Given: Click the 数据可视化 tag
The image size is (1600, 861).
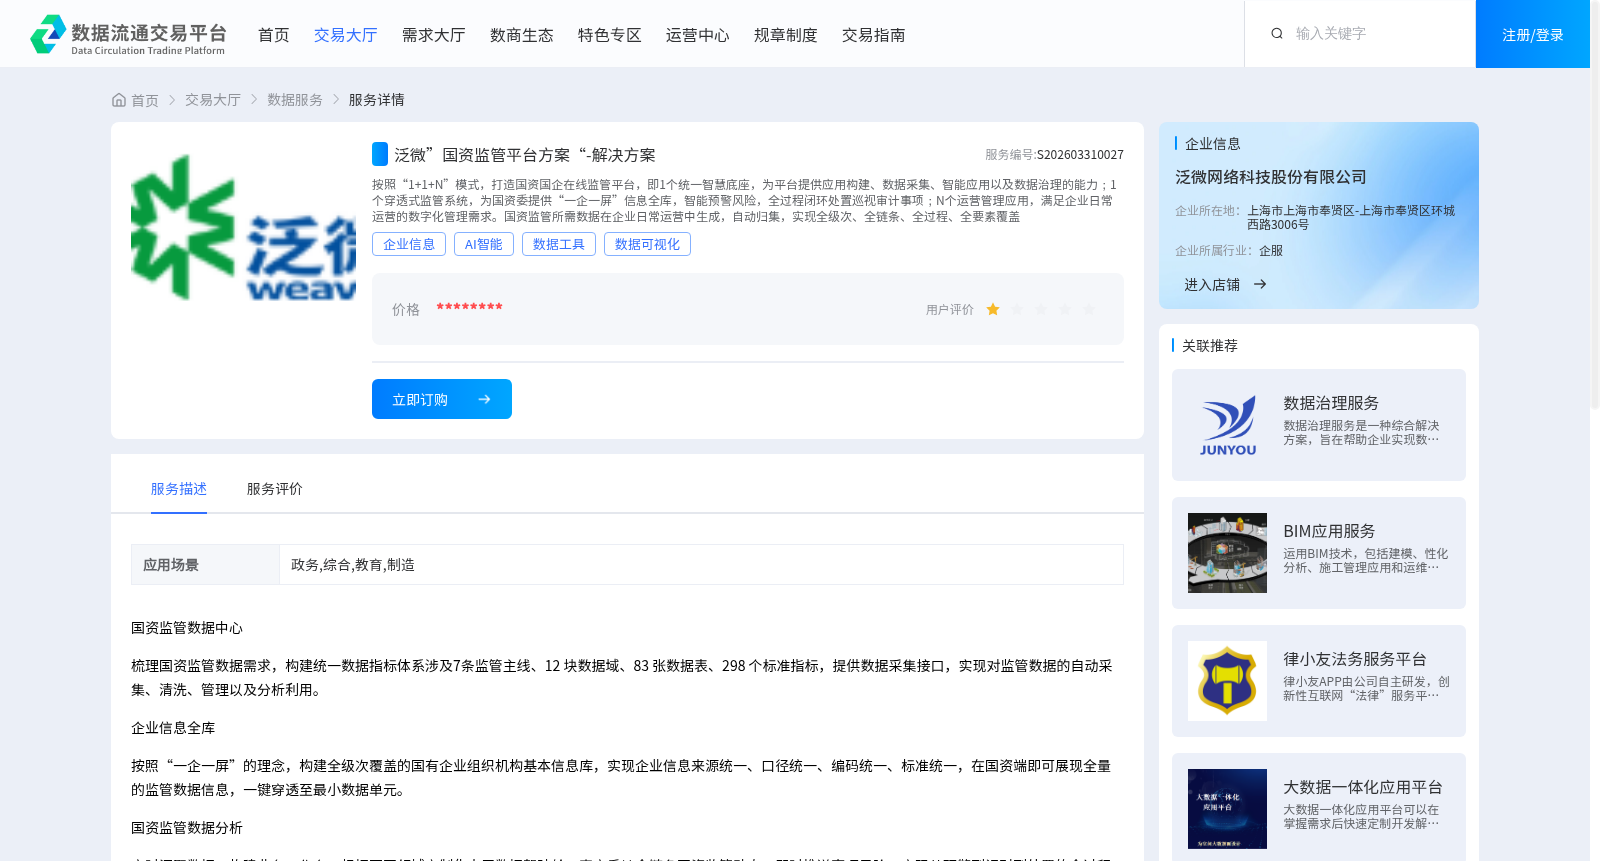Looking at the screenshot, I should click(647, 244).
